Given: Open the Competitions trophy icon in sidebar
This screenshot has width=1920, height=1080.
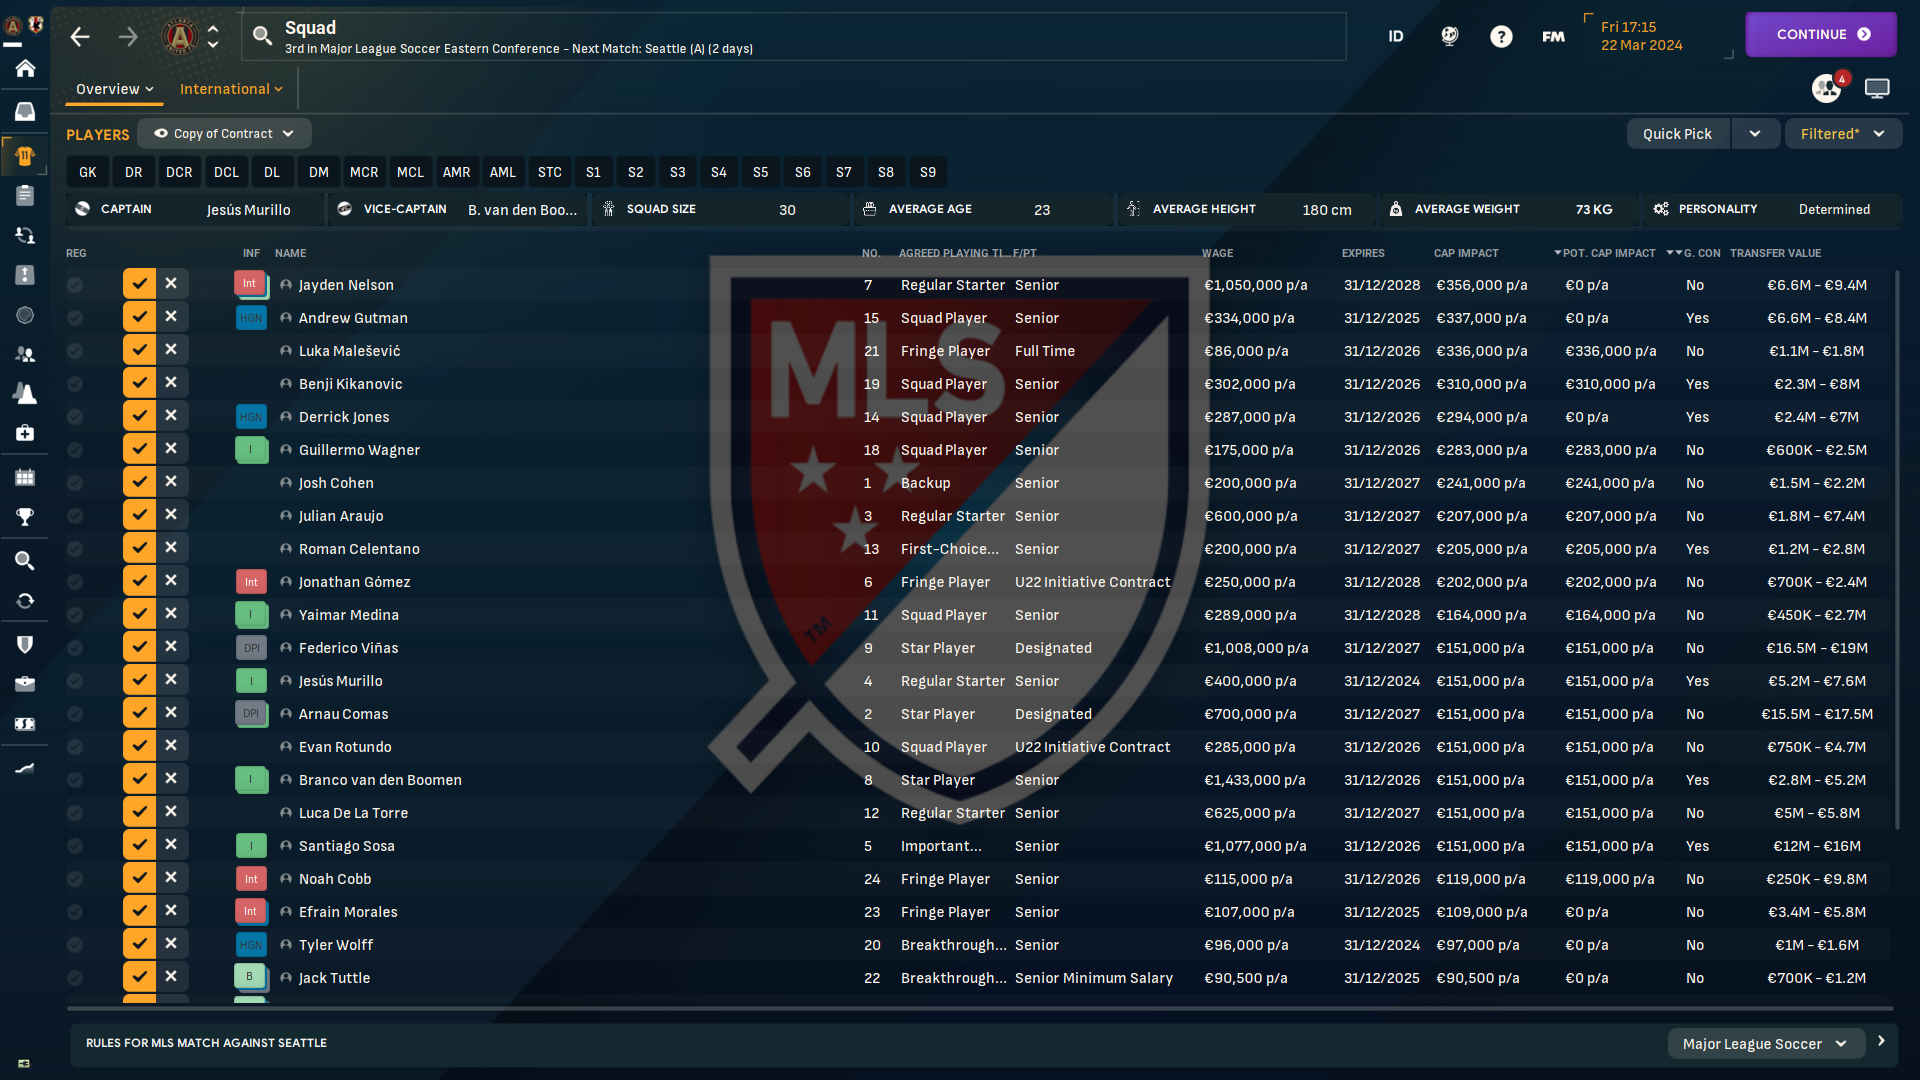Looking at the screenshot, I should pos(25,517).
